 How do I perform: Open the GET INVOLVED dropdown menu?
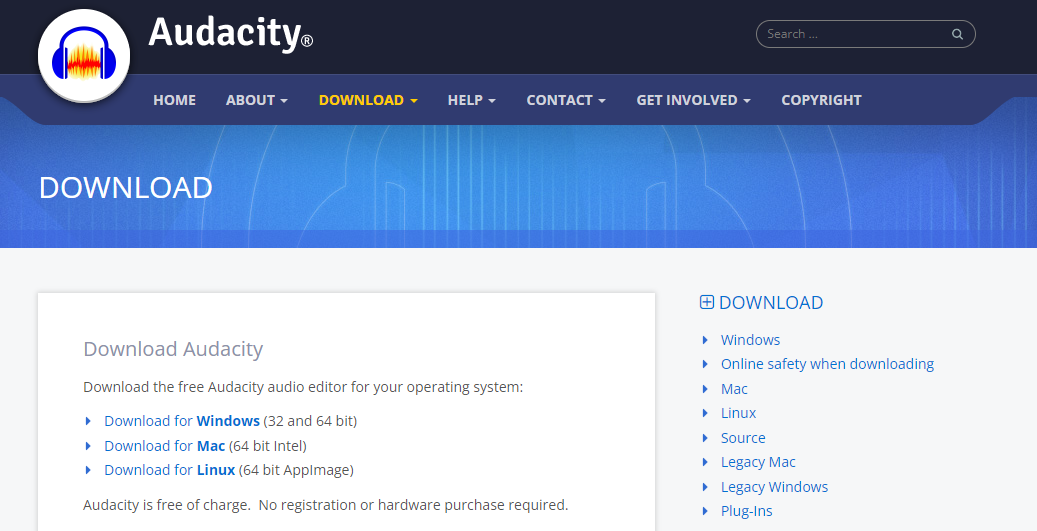(693, 100)
